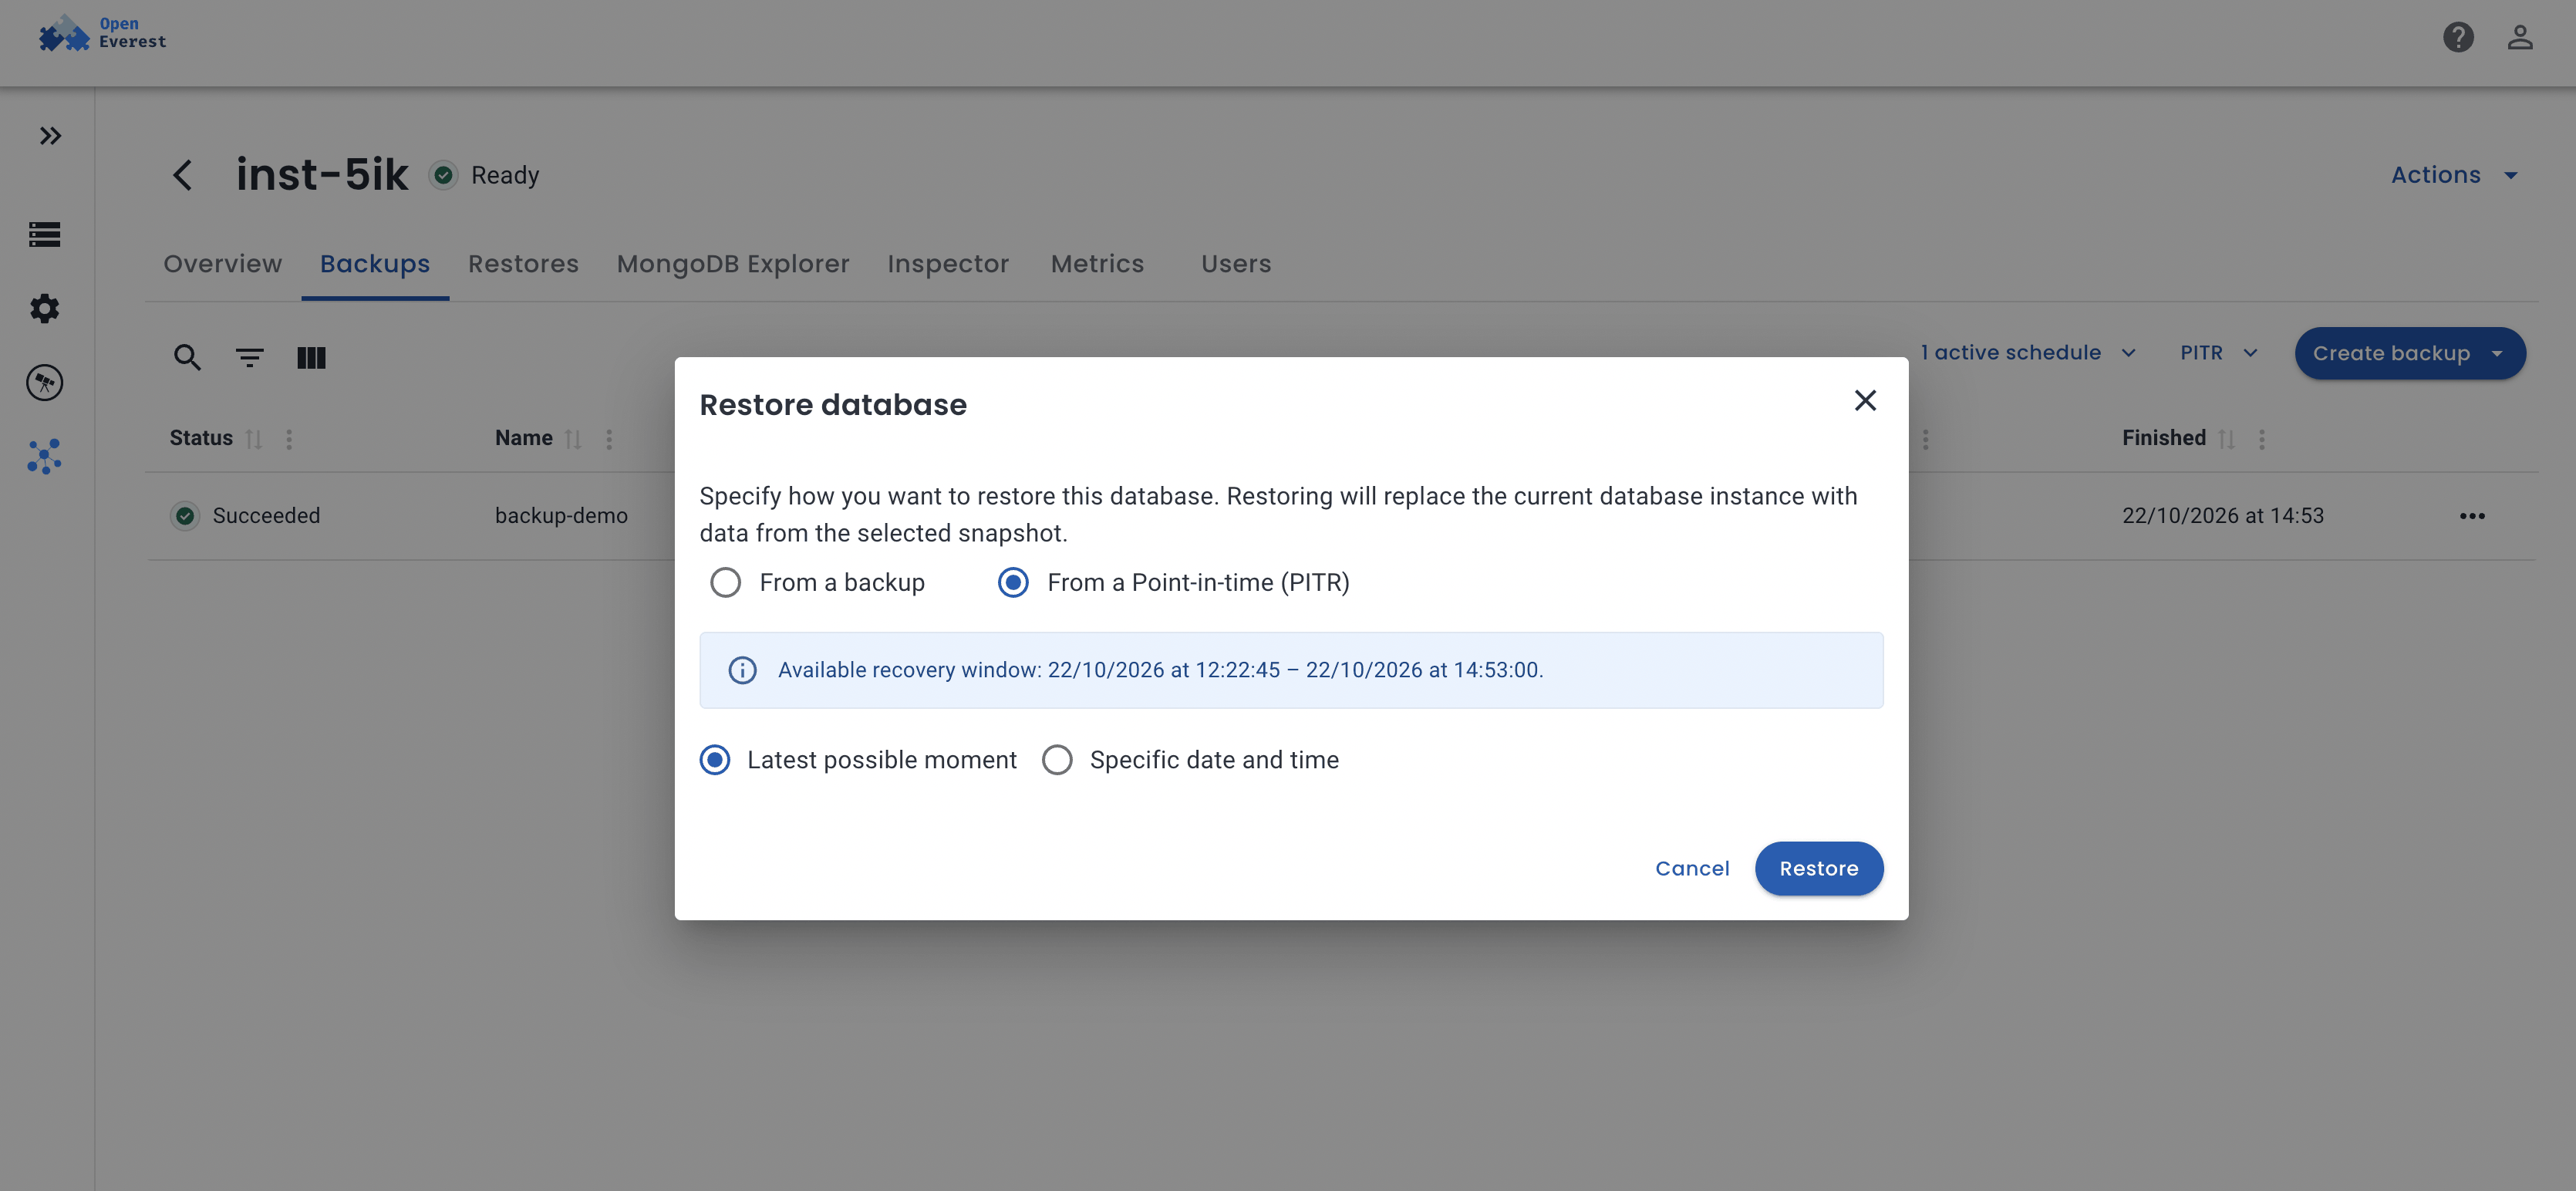Click the Succeeded status check icon
Viewport: 2576px width, 1191px height.
click(x=185, y=516)
